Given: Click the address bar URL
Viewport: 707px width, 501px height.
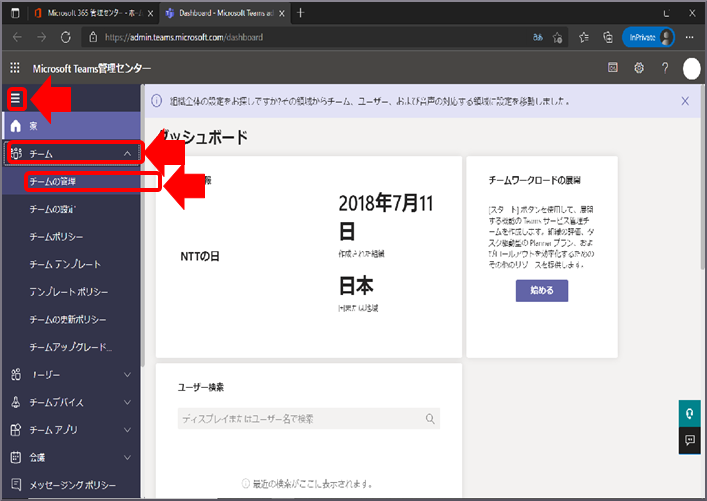Looking at the screenshot, I should tap(184, 37).
